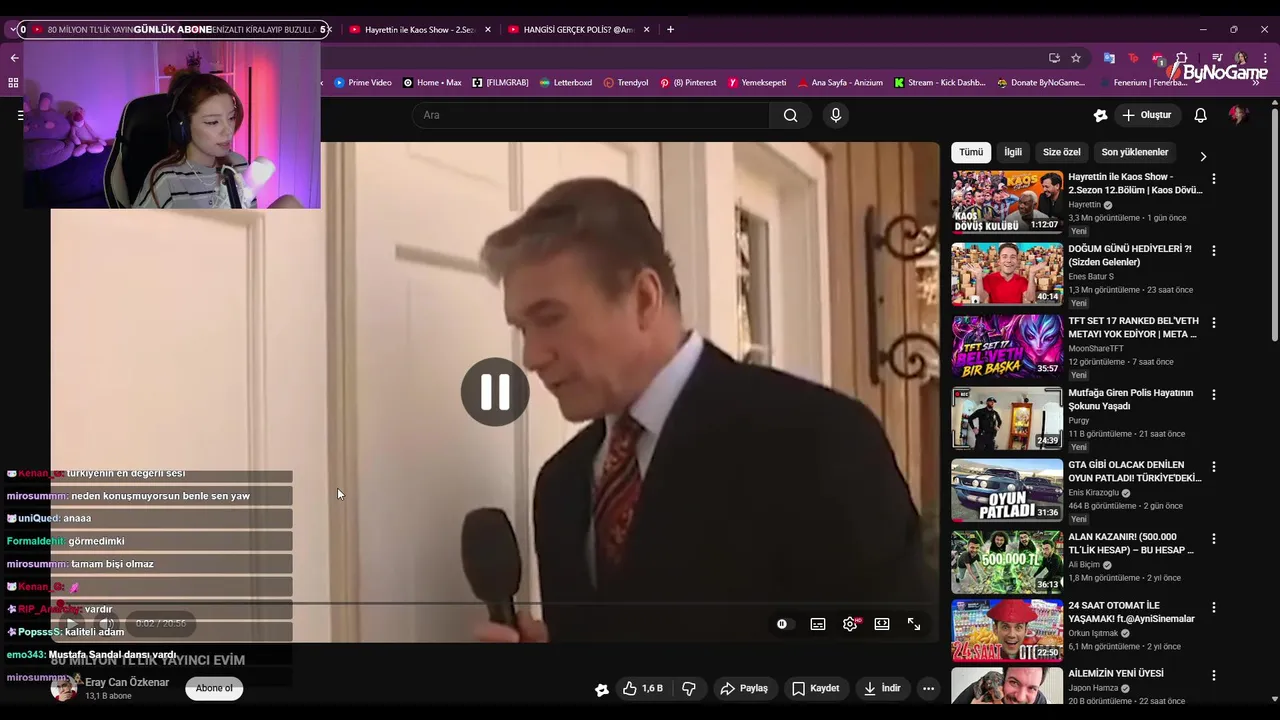Select the Size özel filter chip
The height and width of the screenshot is (720, 1280).
[1062, 152]
